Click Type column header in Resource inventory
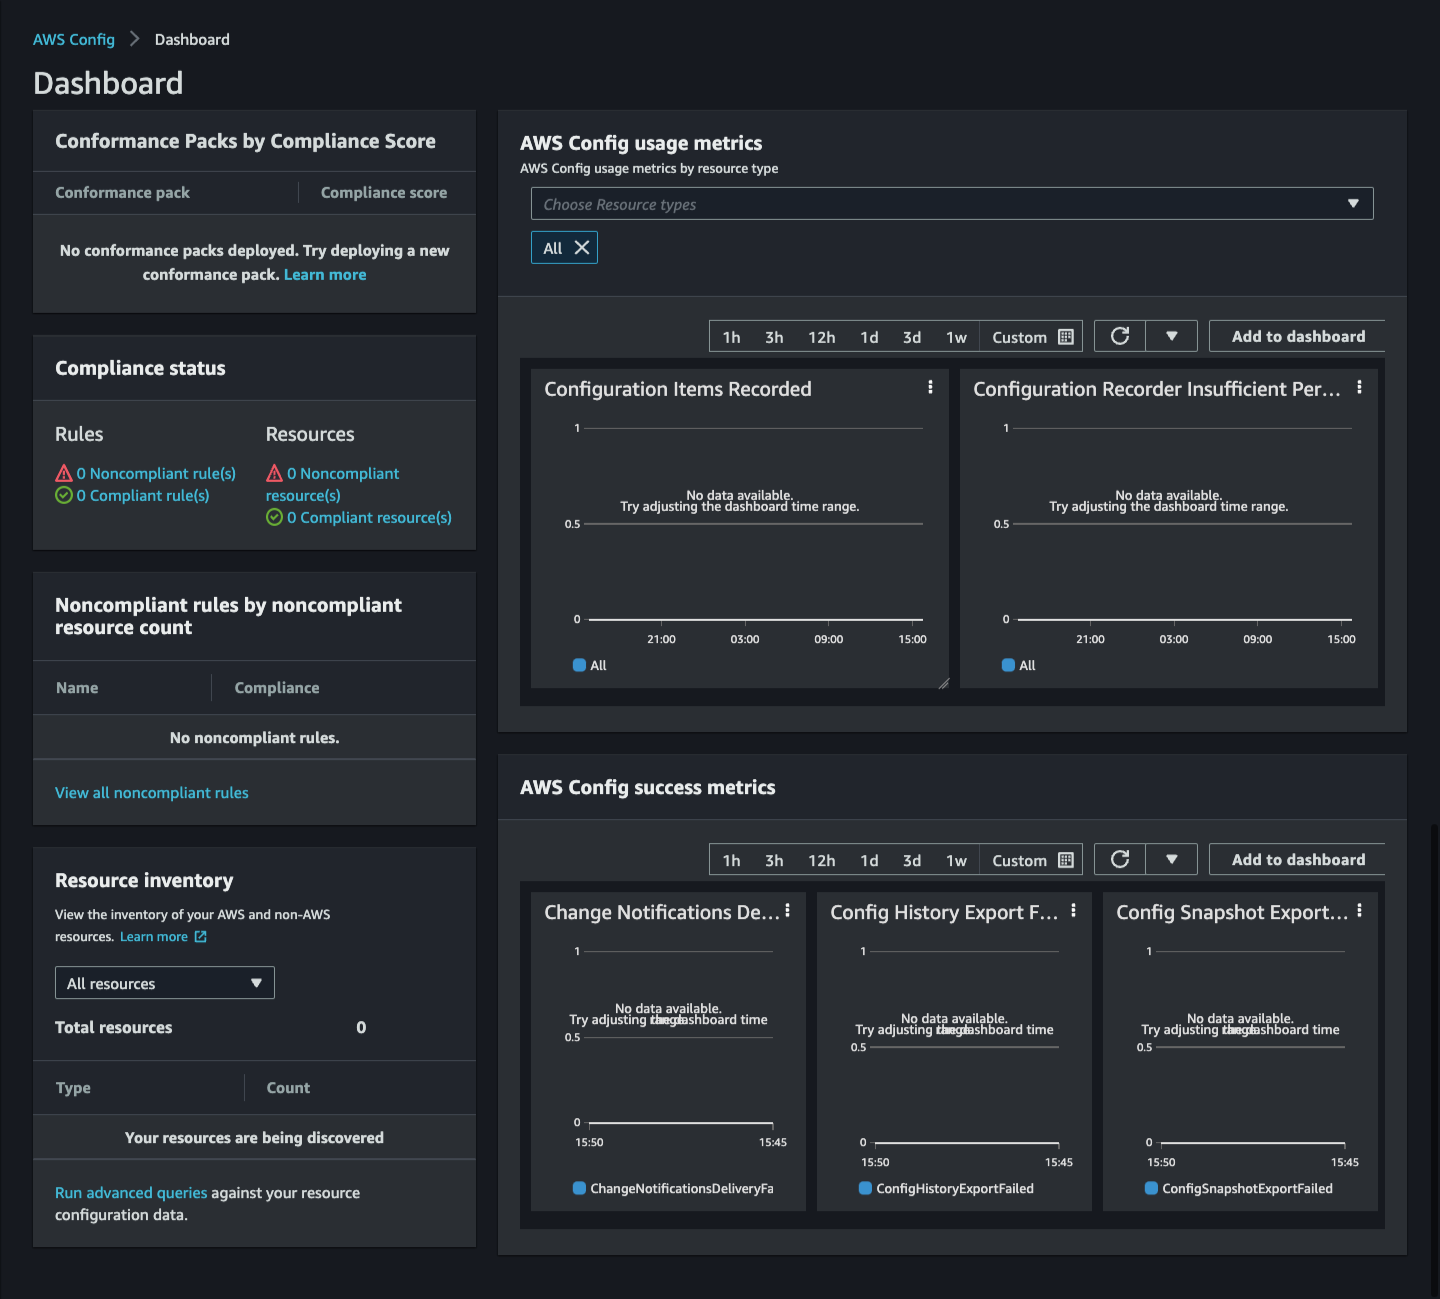The image size is (1440, 1299). [x=73, y=1087]
